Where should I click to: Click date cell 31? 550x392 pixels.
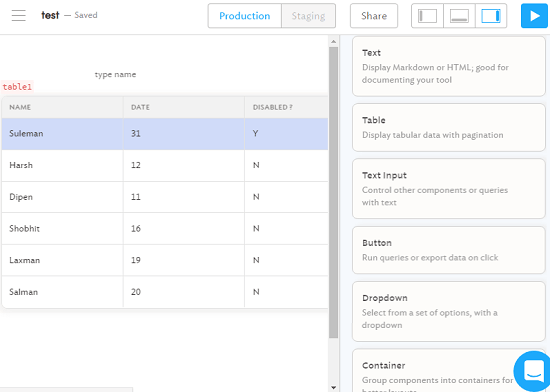click(184, 134)
